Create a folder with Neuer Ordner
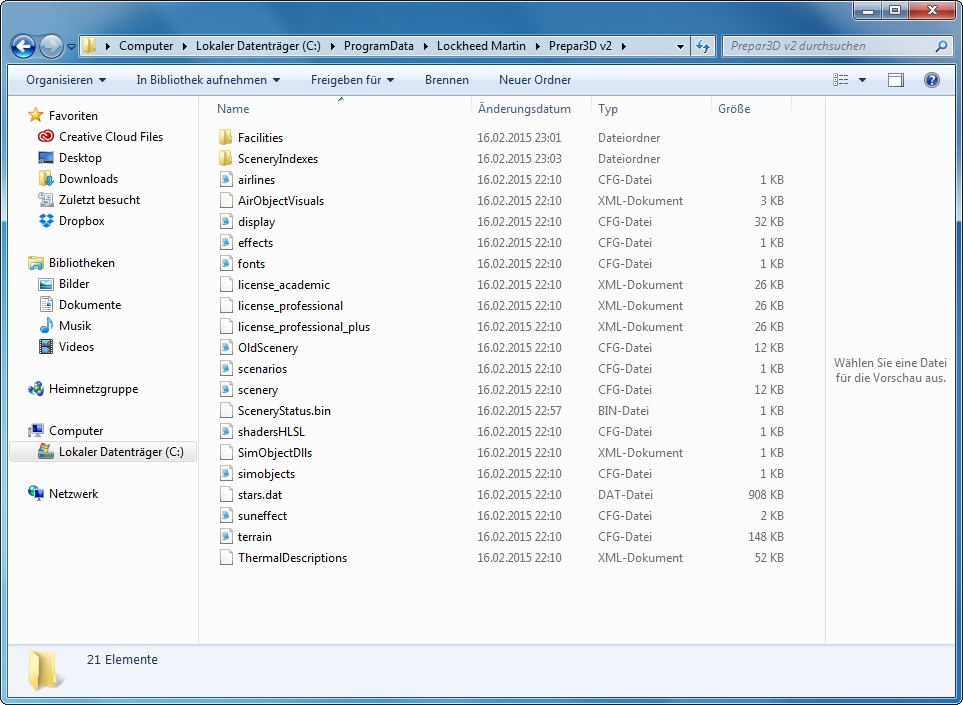This screenshot has width=963, height=705. point(535,80)
